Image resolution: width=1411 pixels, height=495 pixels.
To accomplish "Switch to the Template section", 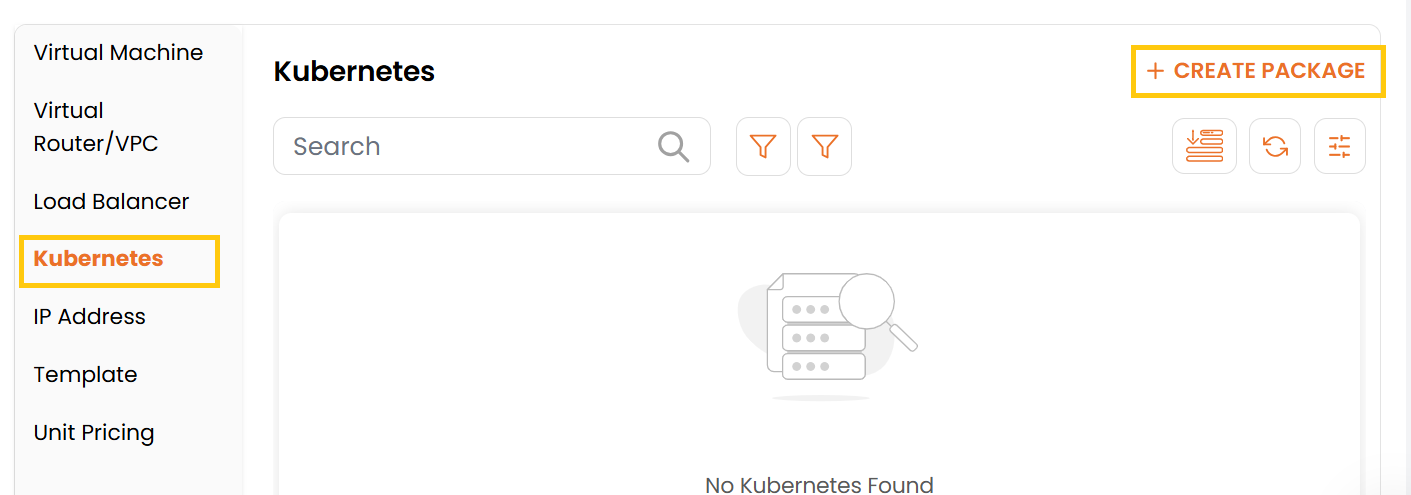I will tap(85, 375).
